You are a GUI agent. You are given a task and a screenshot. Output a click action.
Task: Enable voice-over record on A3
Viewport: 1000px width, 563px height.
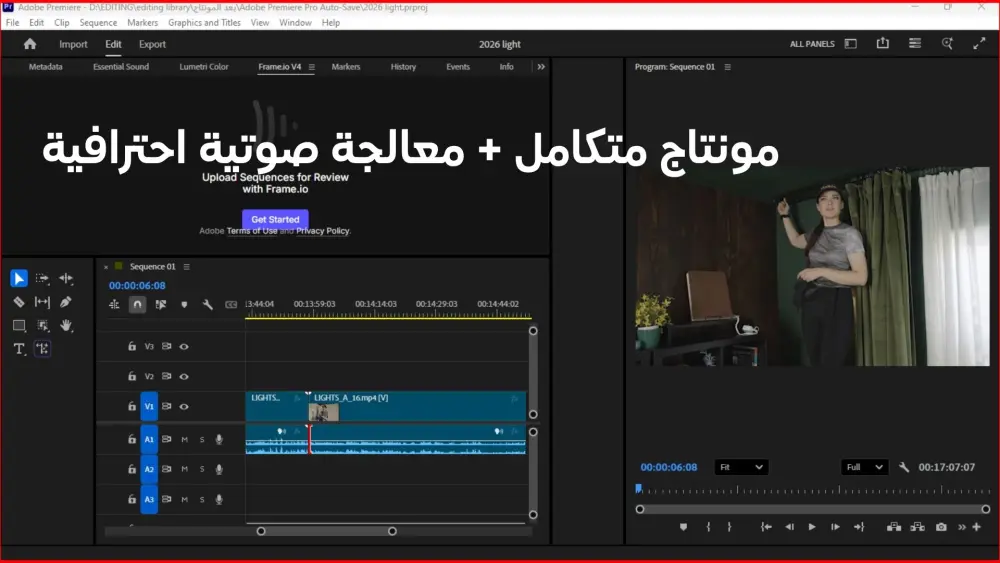pos(219,499)
